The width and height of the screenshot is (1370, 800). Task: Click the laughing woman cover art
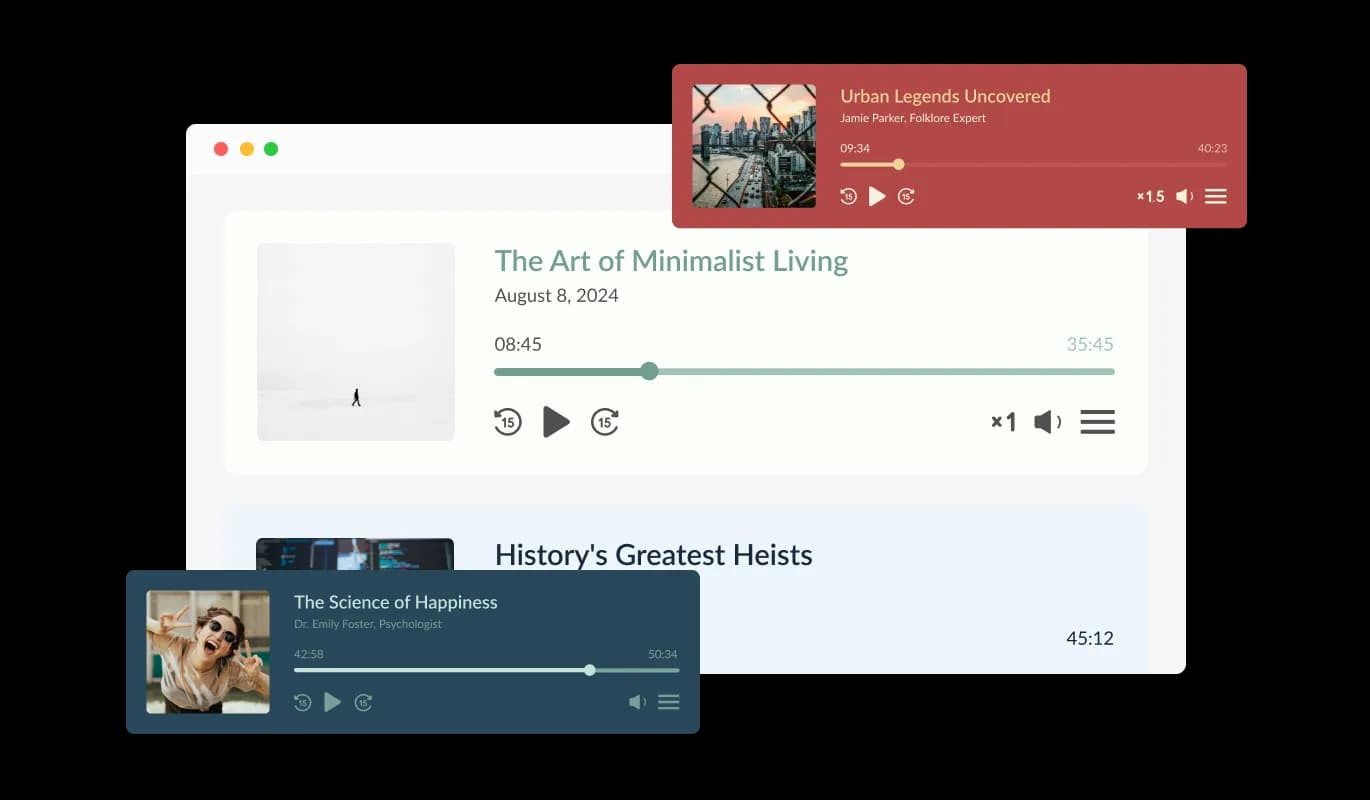(x=208, y=652)
